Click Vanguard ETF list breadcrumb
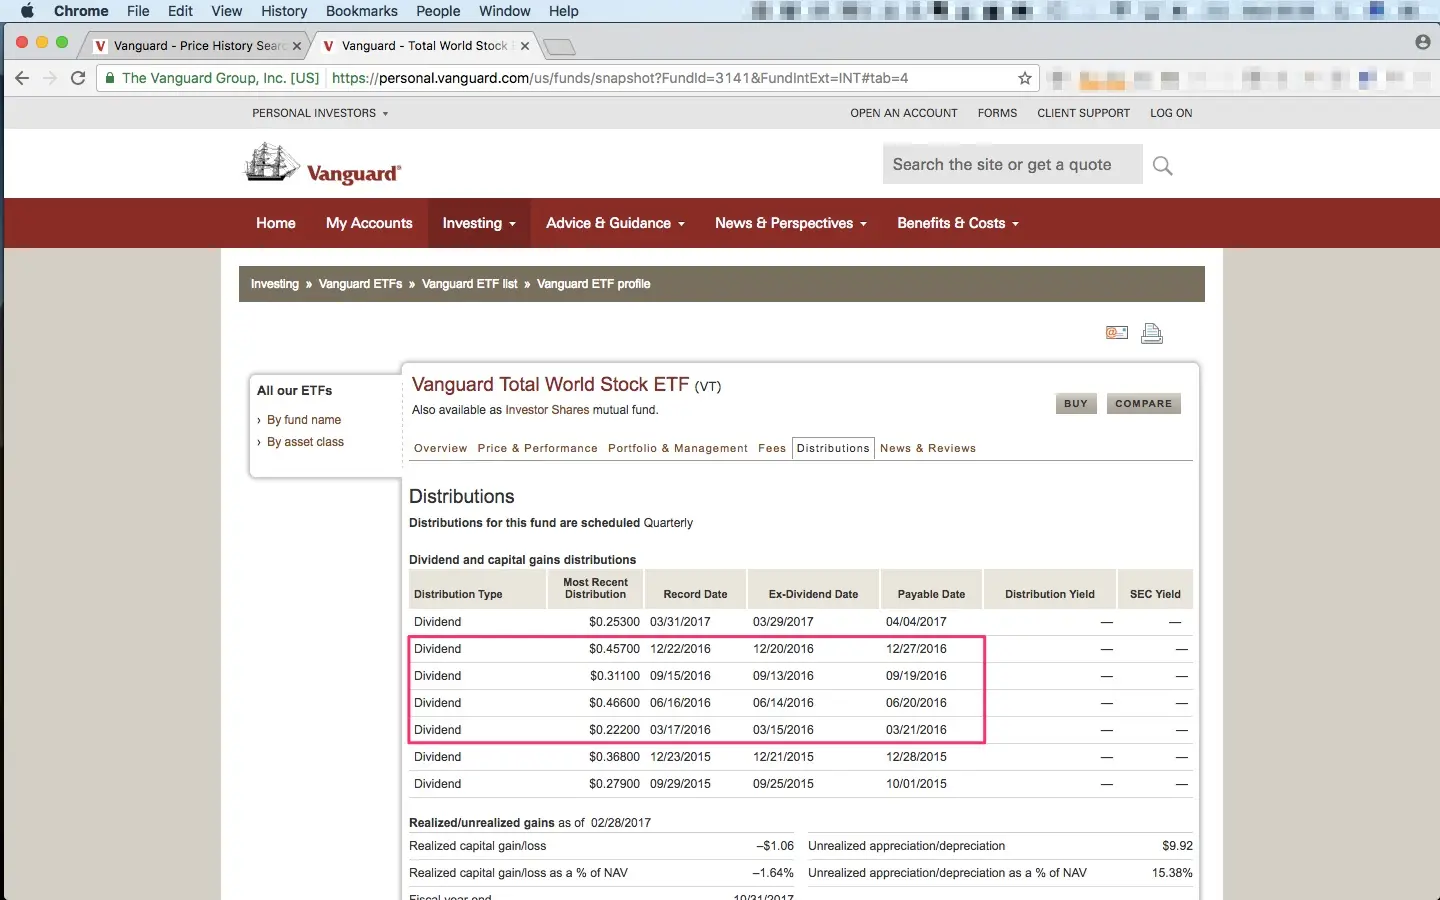 470,284
